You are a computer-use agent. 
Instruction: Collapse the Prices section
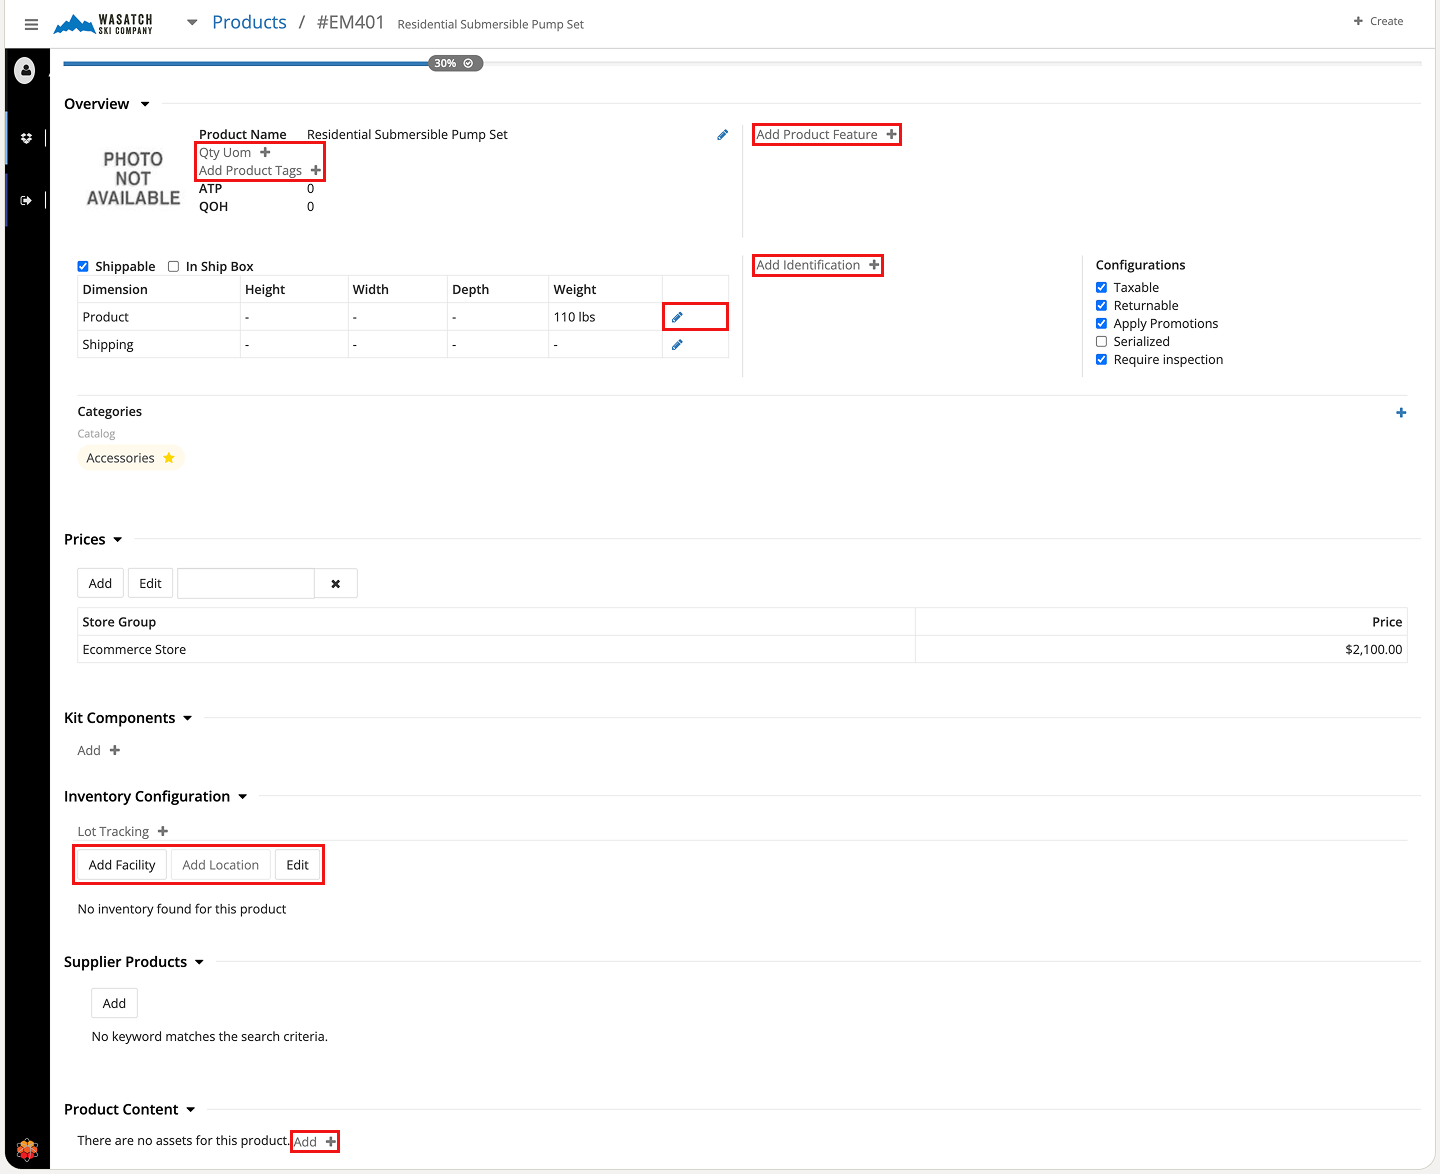coord(118,540)
